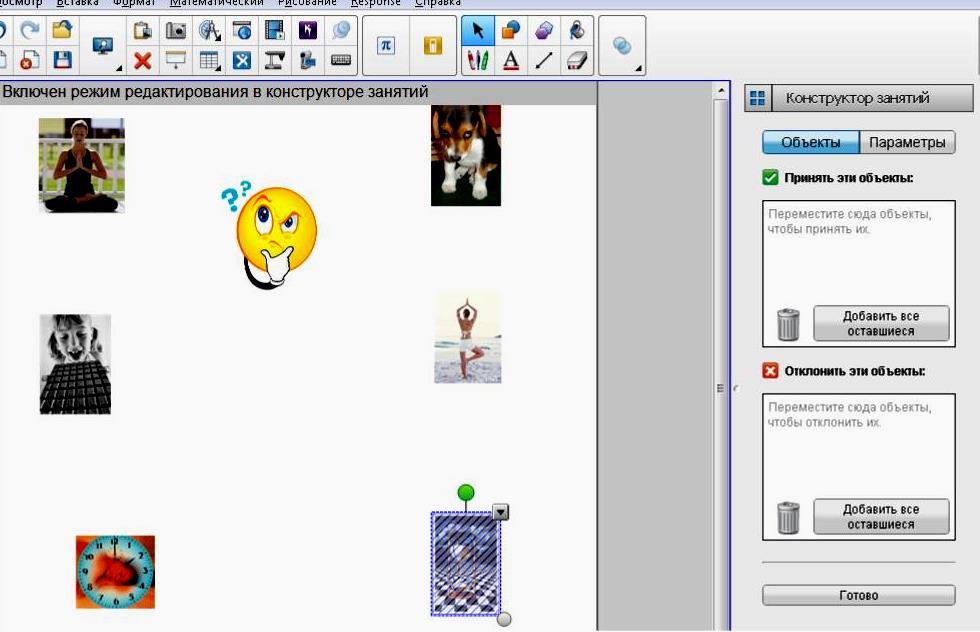Viewport: 980px width, 632px height.
Task: Click the Принять эти объекты drop area
Action: pyautogui.click(x=859, y=273)
